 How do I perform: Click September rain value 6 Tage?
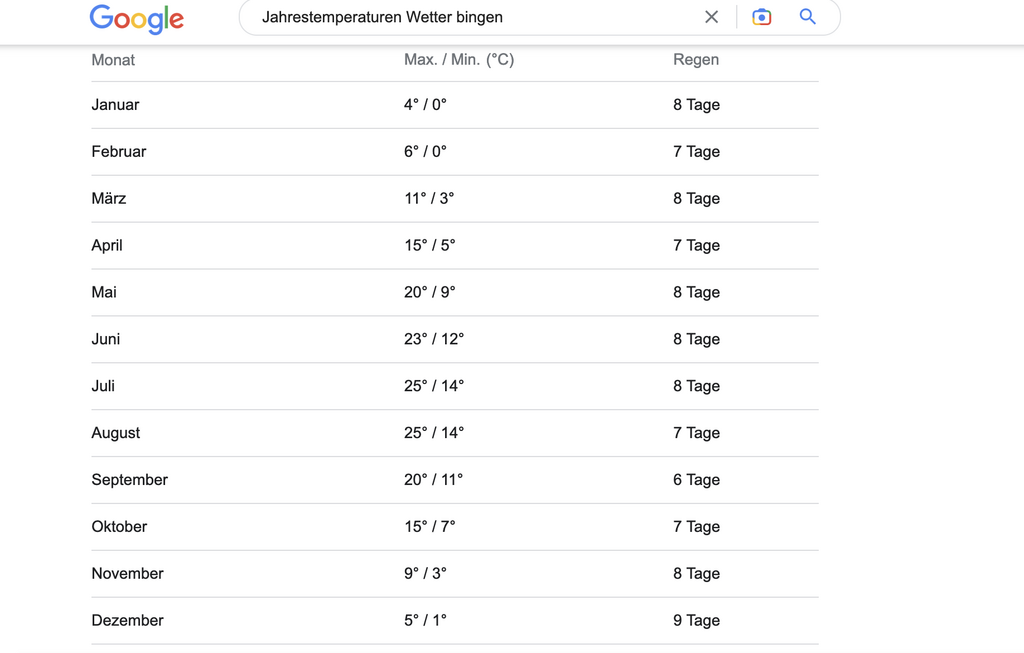tap(696, 480)
